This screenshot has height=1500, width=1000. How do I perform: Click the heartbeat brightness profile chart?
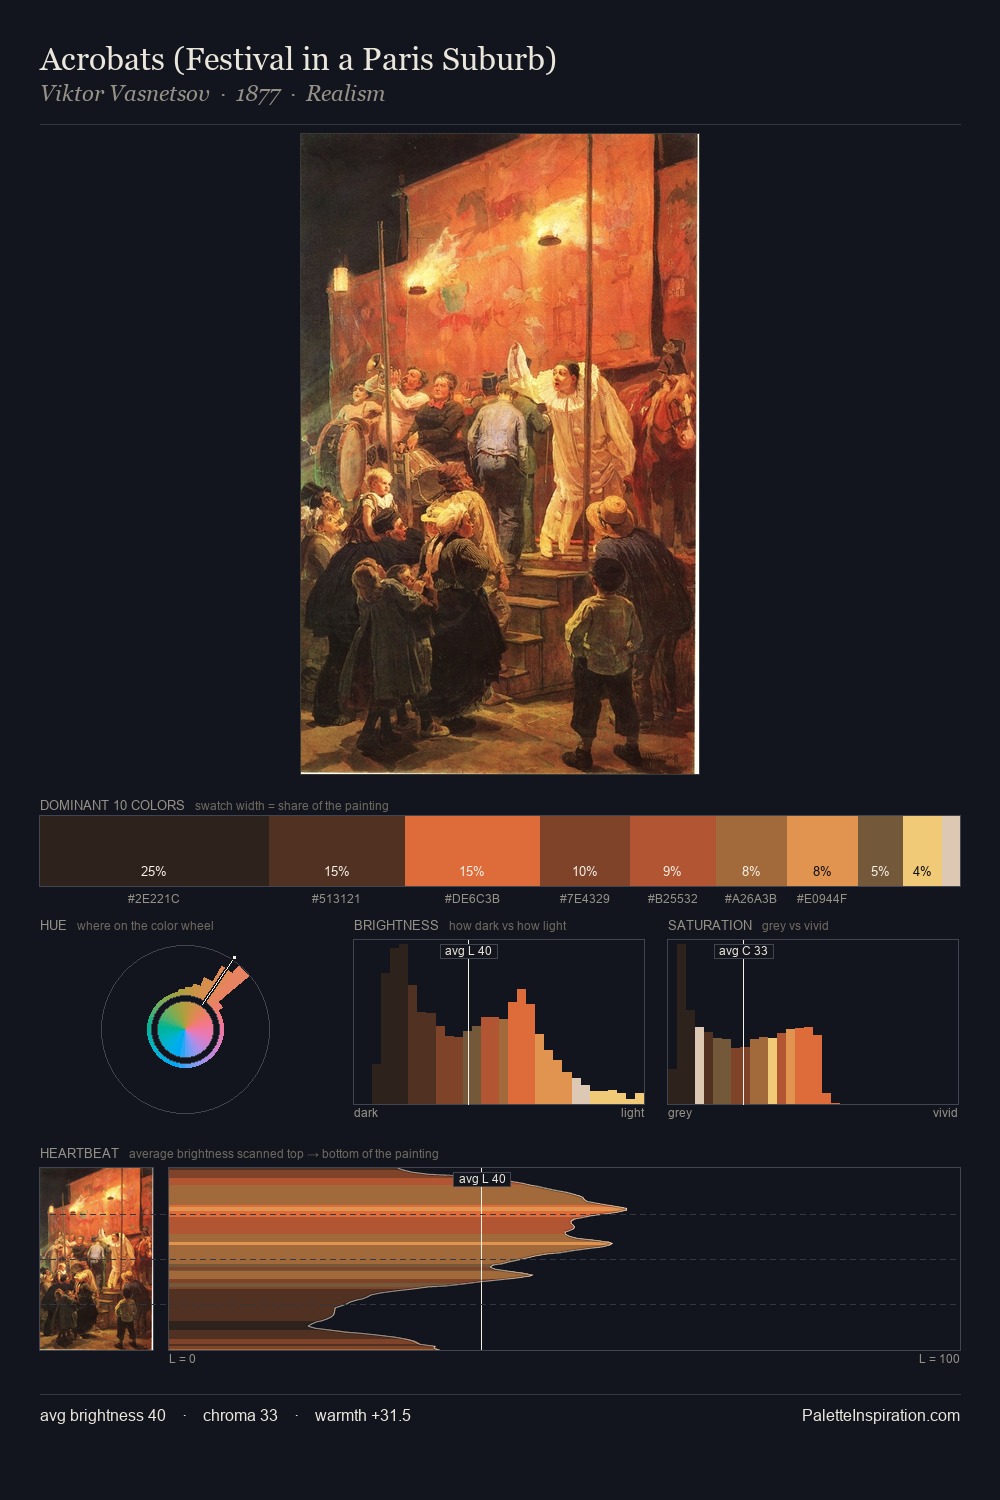(564, 1259)
